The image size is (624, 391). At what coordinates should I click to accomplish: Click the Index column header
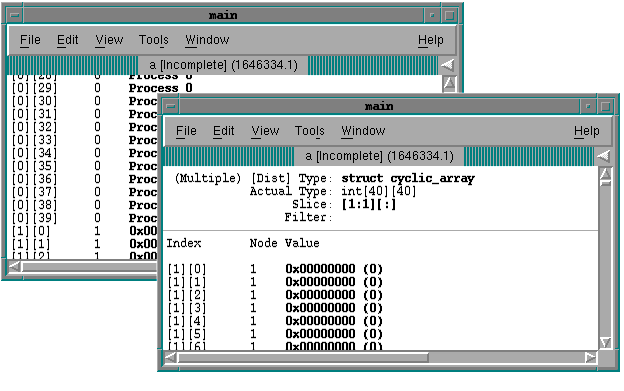184,243
